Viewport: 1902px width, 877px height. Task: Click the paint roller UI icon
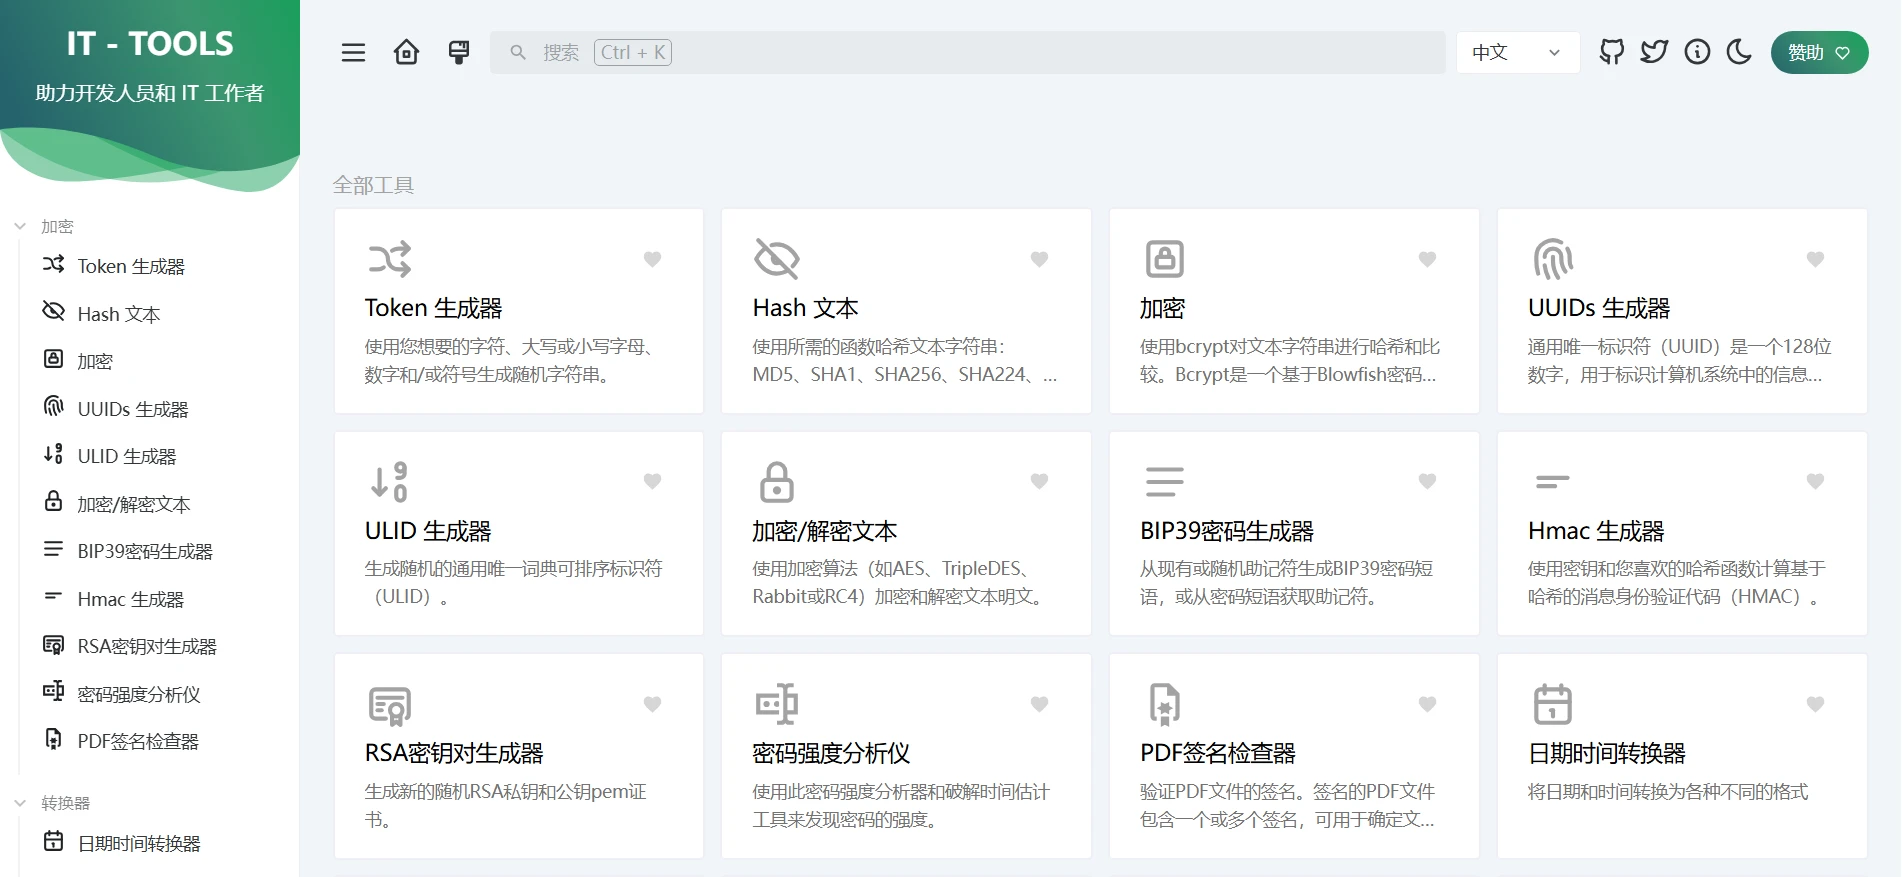click(x=459, y=53)
